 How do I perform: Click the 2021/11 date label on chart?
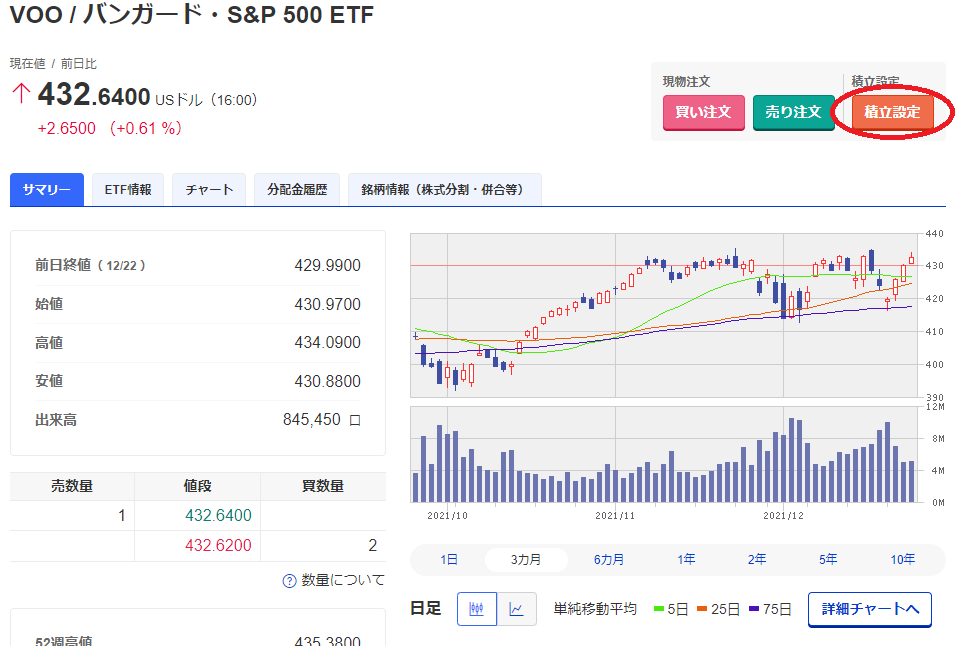click(x=615, y=516)
